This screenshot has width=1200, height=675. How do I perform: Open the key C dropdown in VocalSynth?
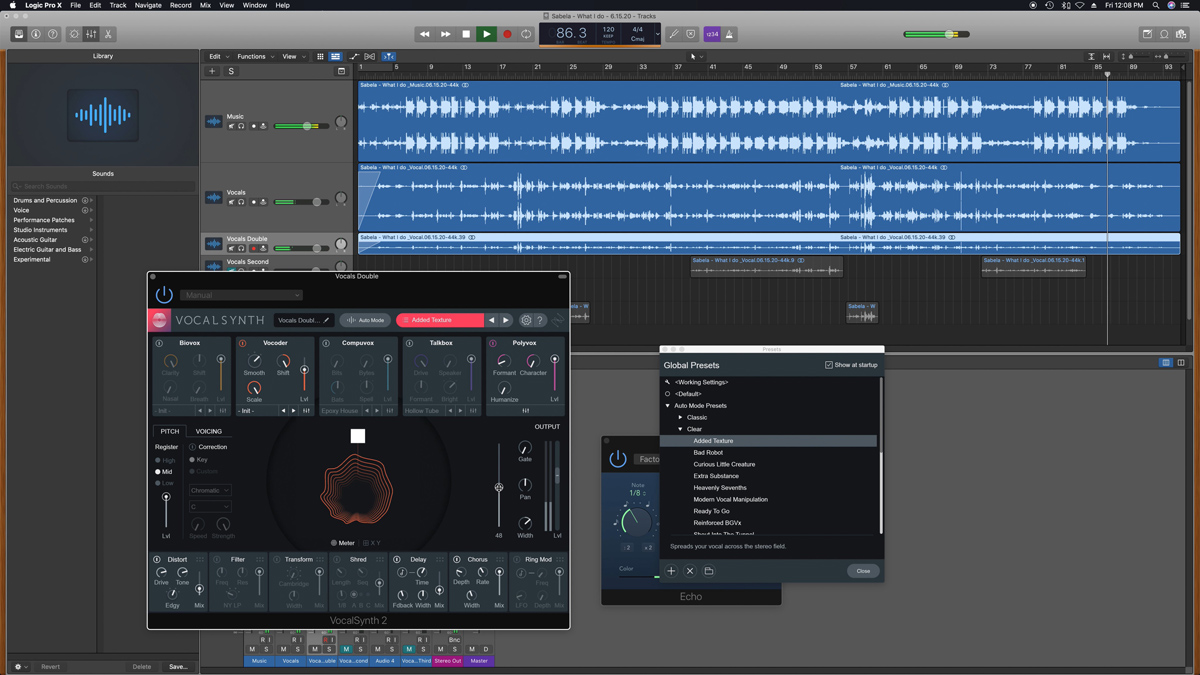[x=210, y=507]
